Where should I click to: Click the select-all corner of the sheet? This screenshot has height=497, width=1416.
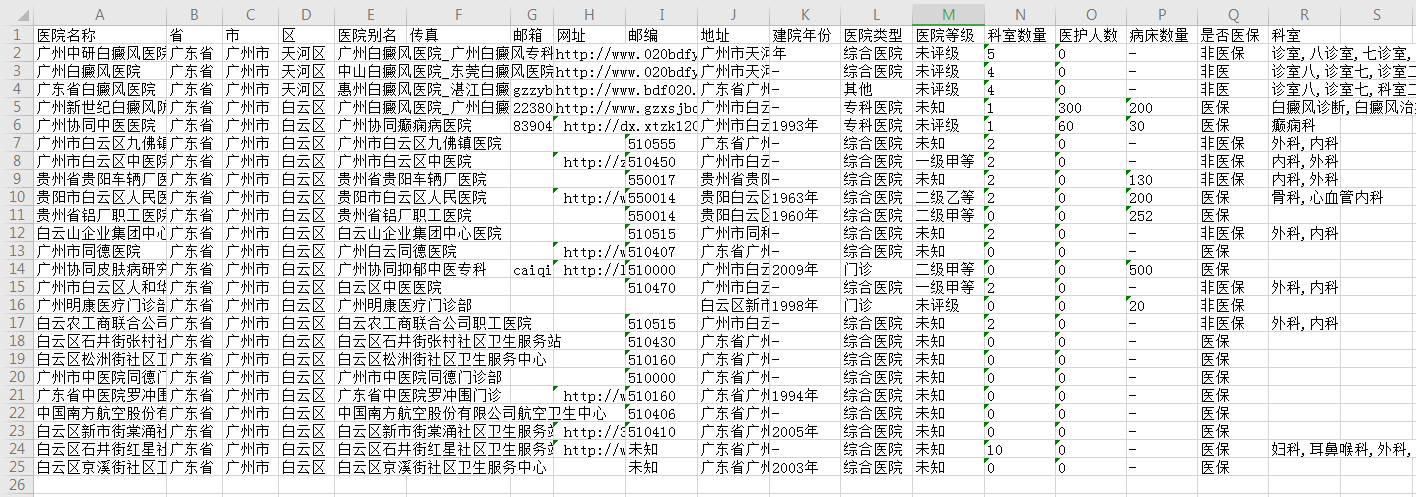(16, 14)
